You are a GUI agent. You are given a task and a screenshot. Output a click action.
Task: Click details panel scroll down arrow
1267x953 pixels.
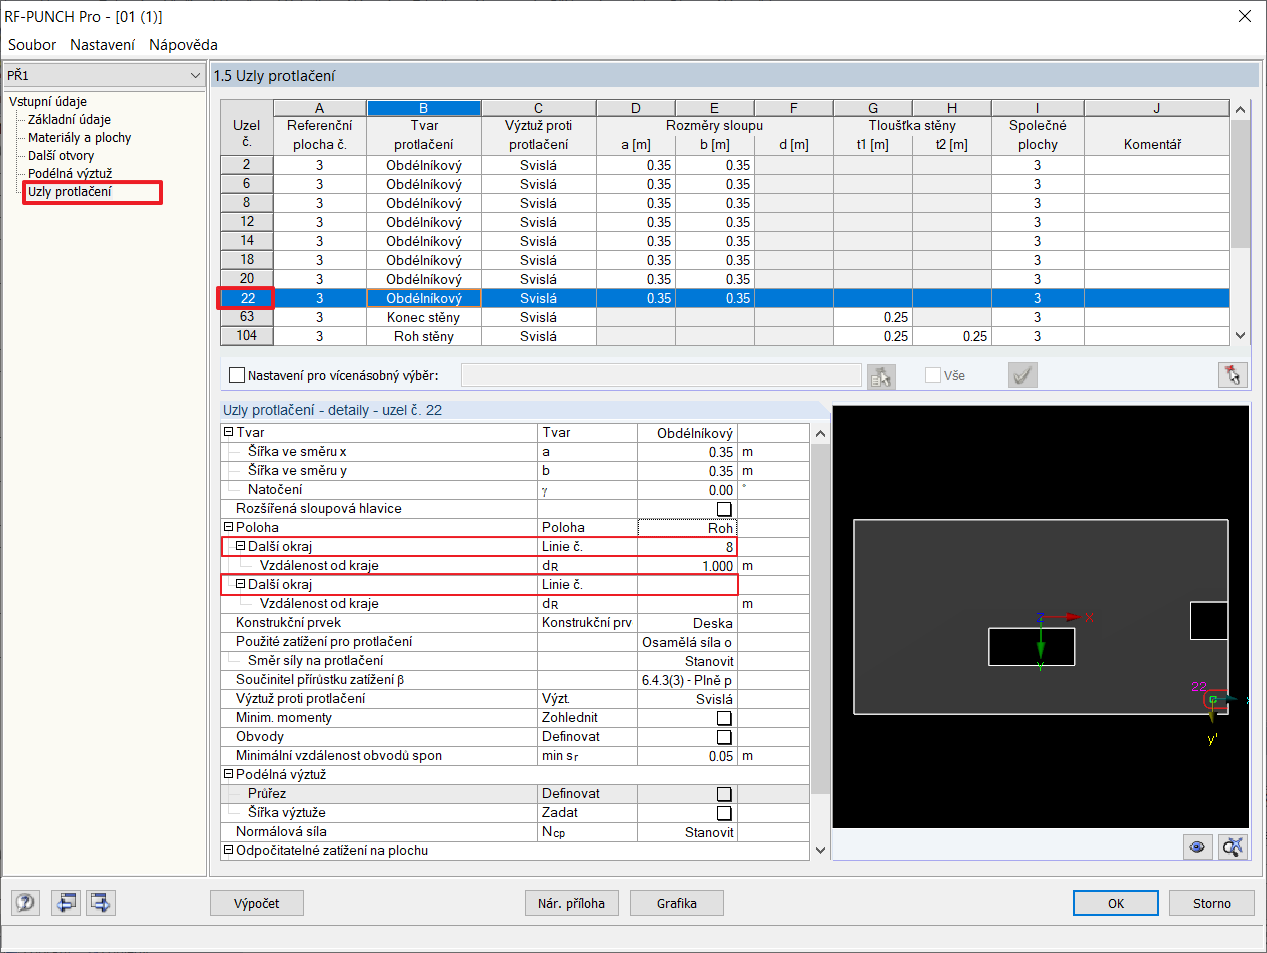821,851
